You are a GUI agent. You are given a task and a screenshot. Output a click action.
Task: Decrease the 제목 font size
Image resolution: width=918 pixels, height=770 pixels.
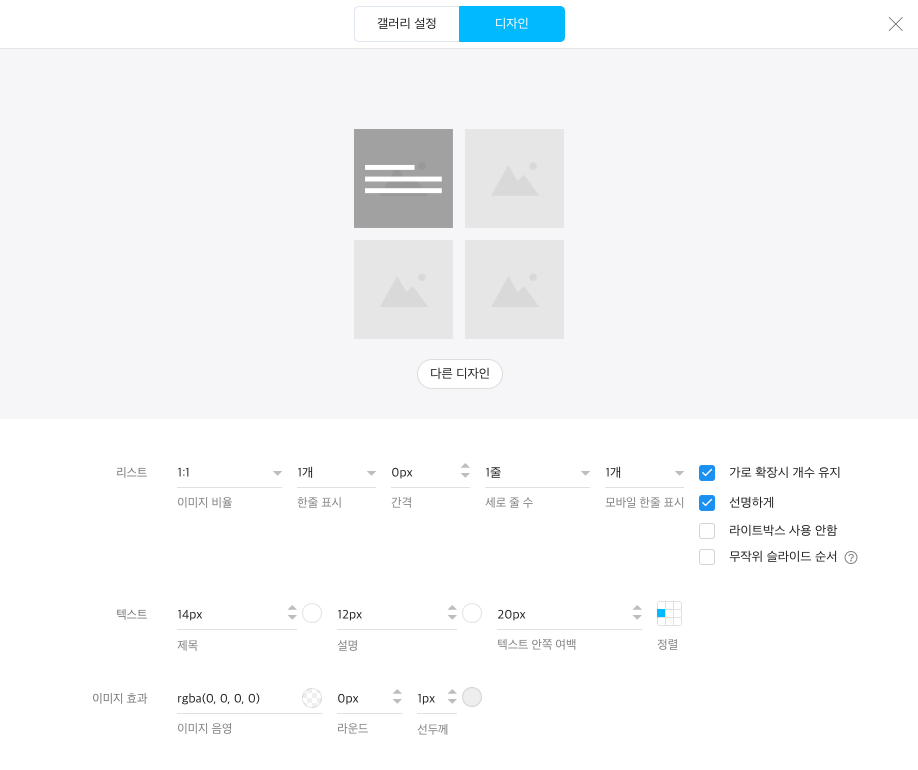(292, 617)
